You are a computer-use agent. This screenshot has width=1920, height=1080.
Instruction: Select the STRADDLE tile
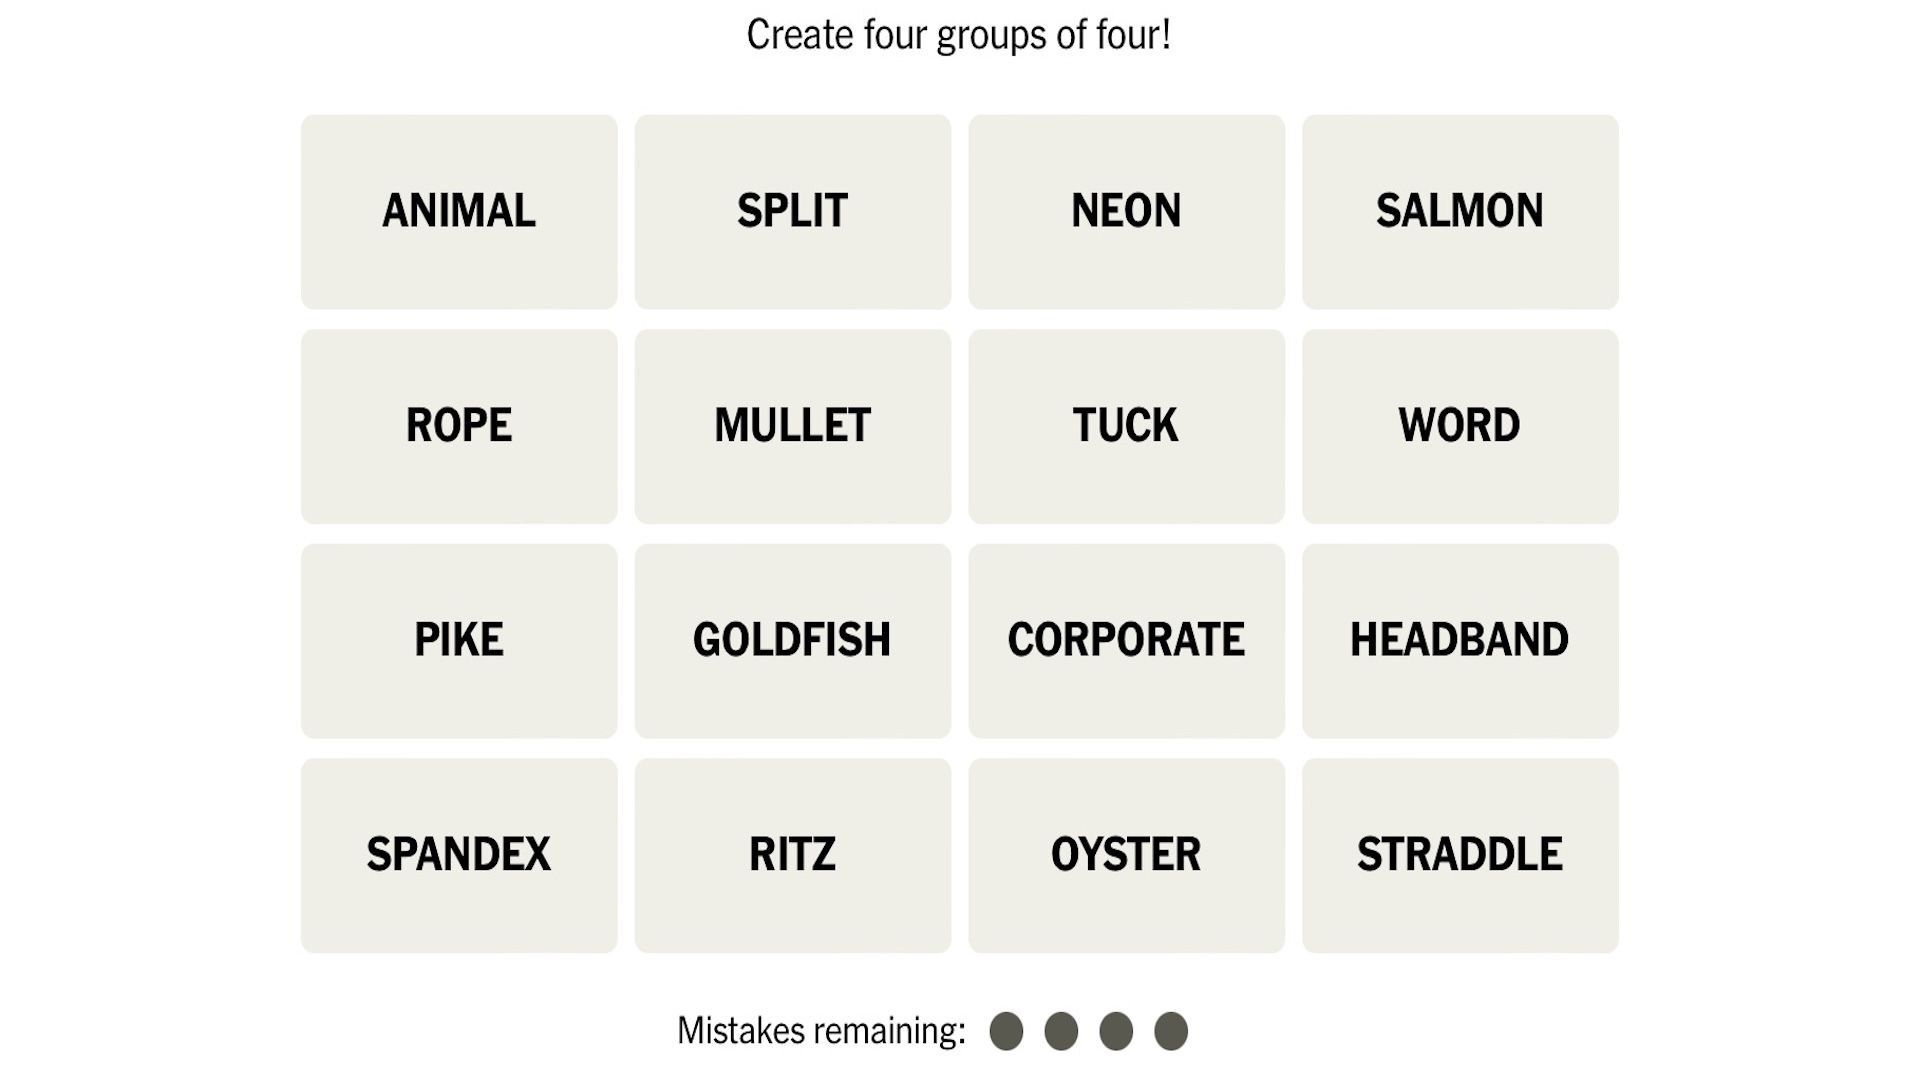1459,855
